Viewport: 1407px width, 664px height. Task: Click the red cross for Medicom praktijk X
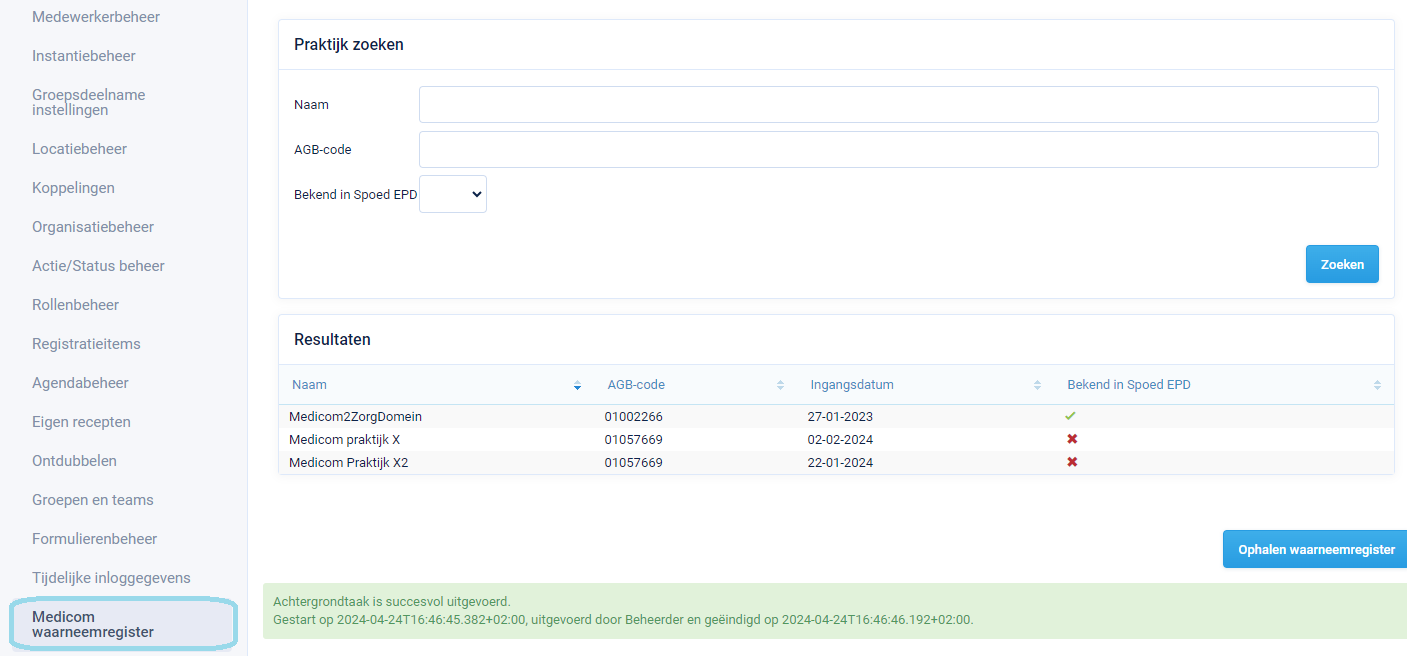(x=1072, y=439)
